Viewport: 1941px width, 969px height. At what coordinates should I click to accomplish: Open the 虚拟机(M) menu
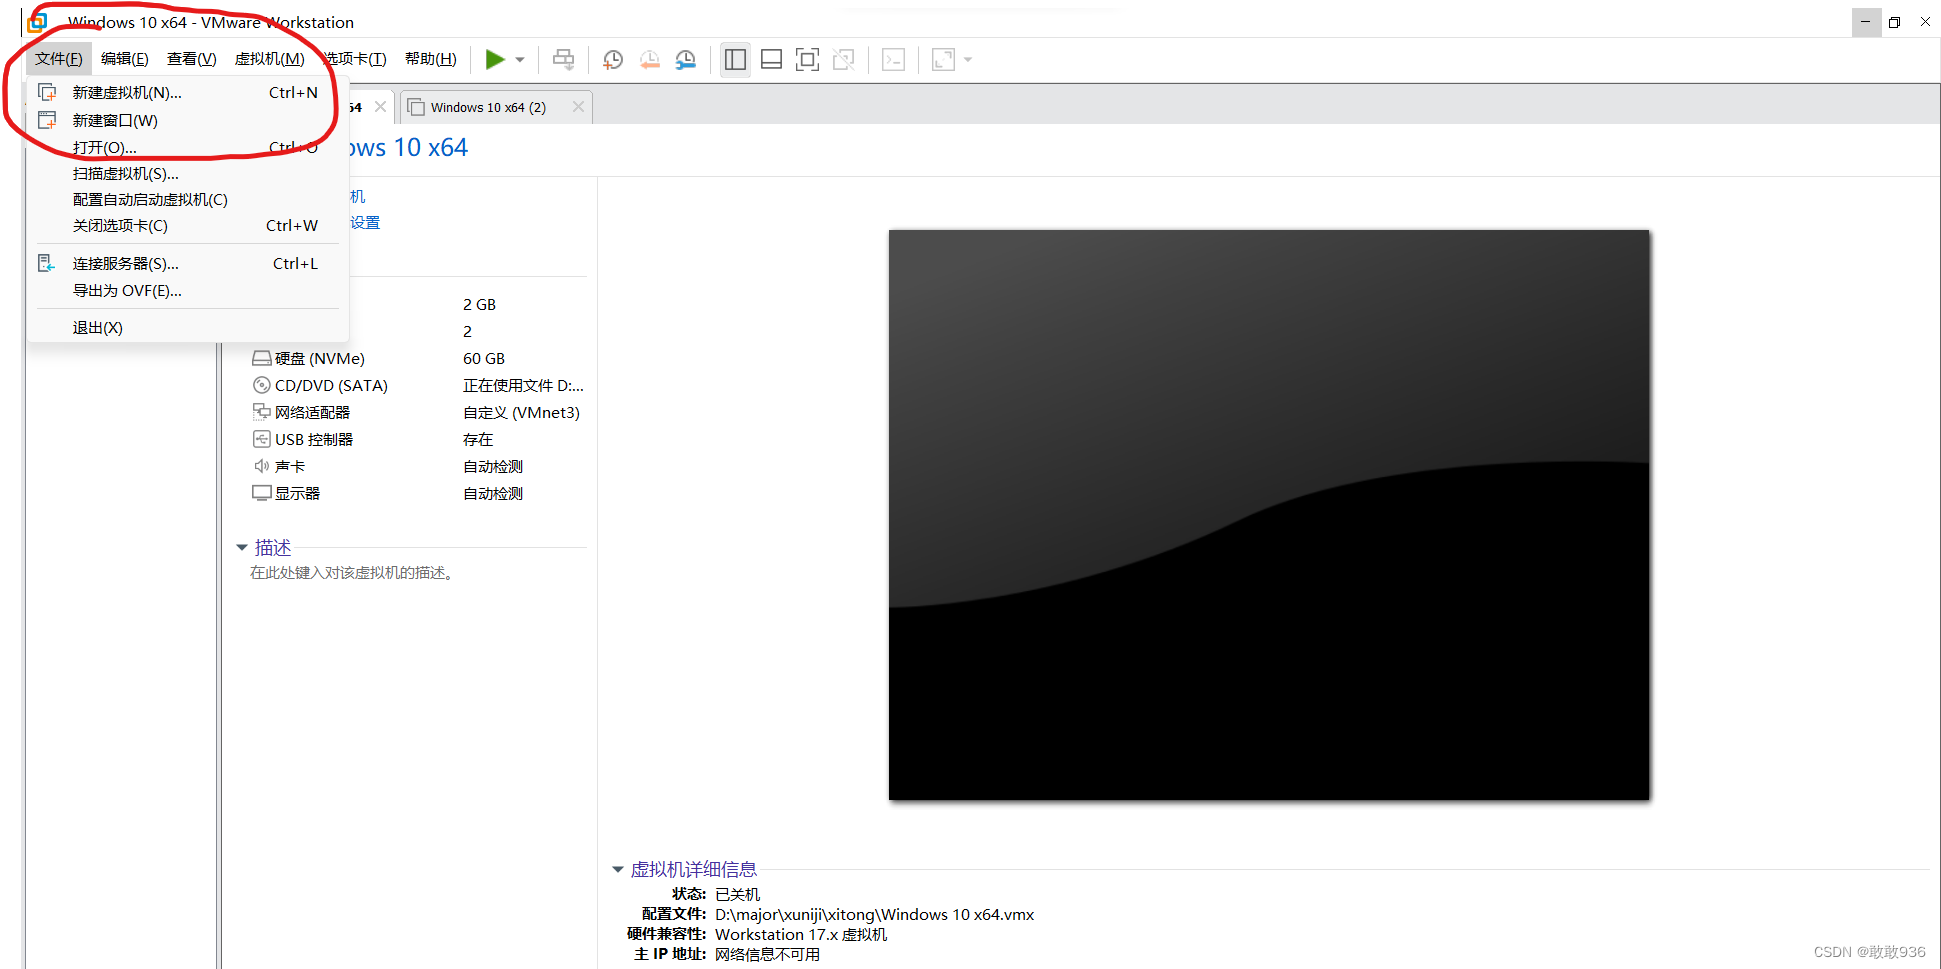[269, 59]
